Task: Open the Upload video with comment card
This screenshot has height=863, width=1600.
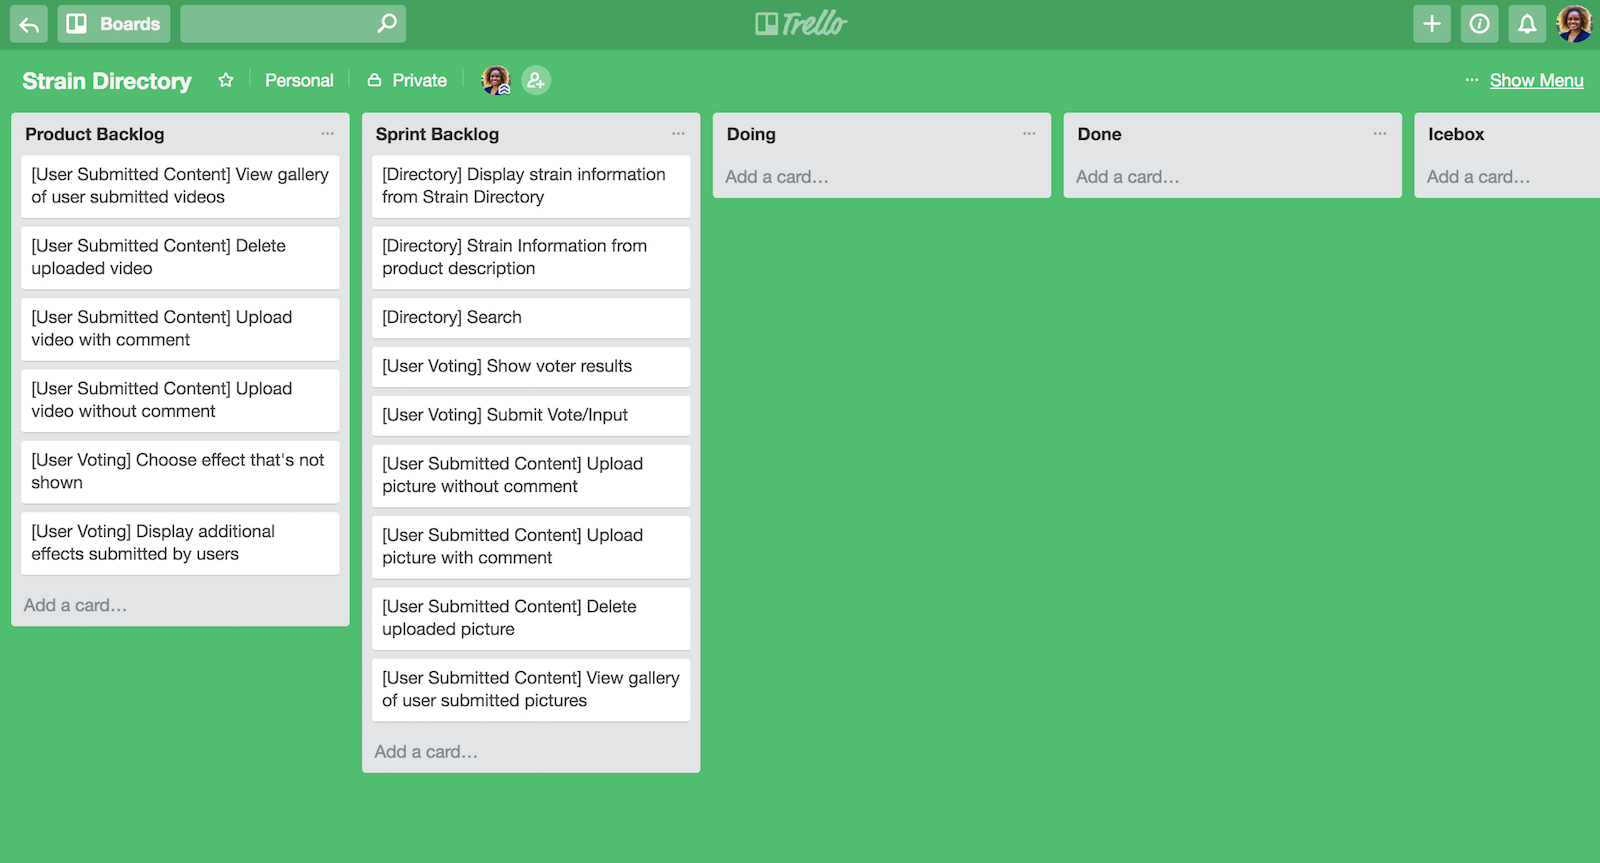Action: [x=180, y=329]
